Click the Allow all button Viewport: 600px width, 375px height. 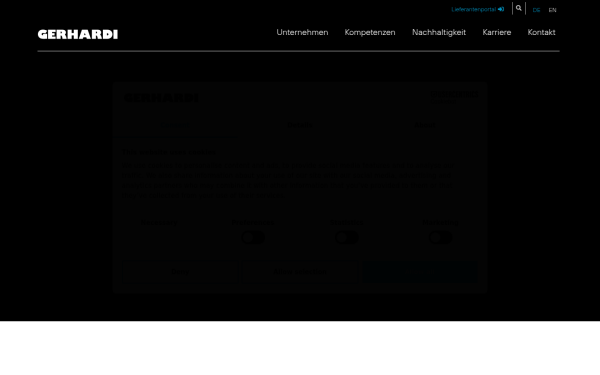[x=420, y=272]
